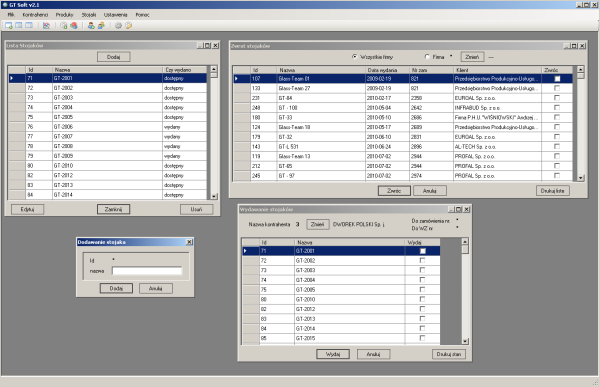Screen dimensions: 600x387
Task: Tick Wydaj checkbox for GT-2003 in Wydawanie window
Action: [x=422, y=270]
